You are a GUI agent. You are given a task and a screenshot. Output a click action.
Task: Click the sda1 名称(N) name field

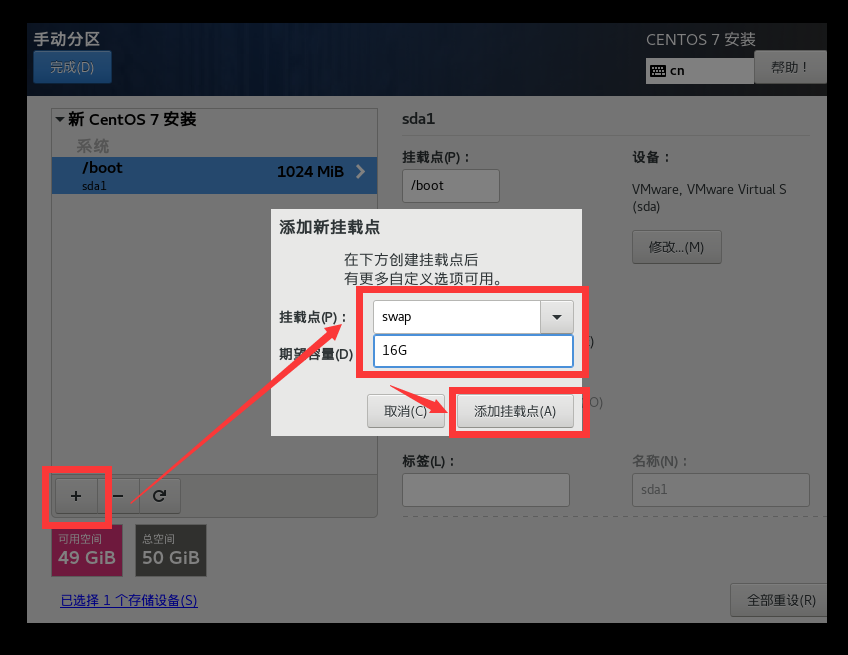coord(720,490)
